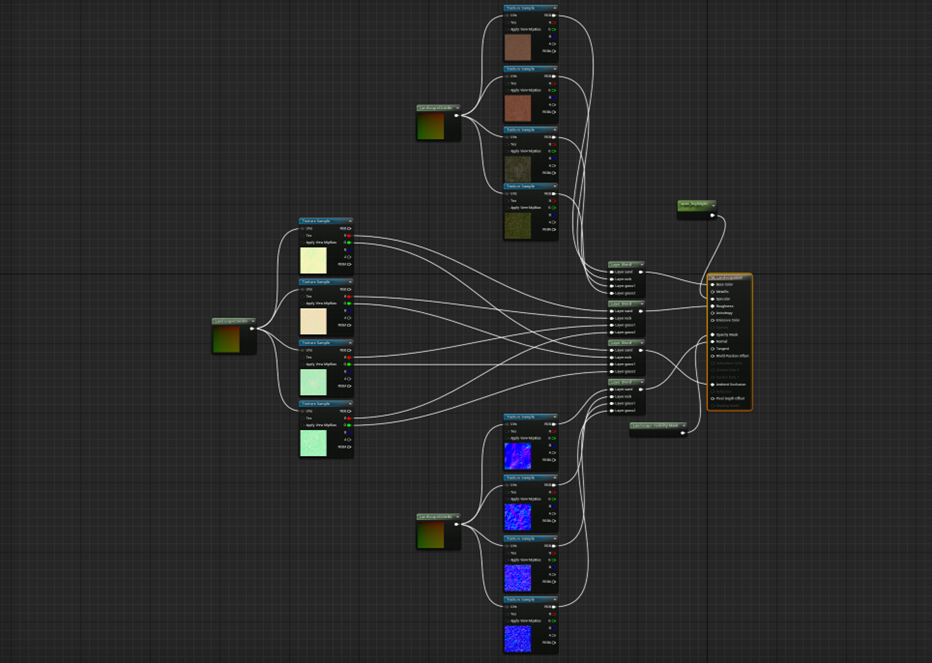Select the Landscape Visibility Mask node title
This screenshot has width=932, height=663.
pos(654,425)
